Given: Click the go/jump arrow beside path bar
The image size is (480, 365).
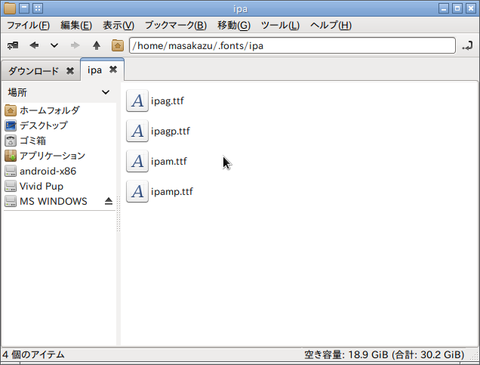Looking at the screenshot, I should [x=467, y=46].
